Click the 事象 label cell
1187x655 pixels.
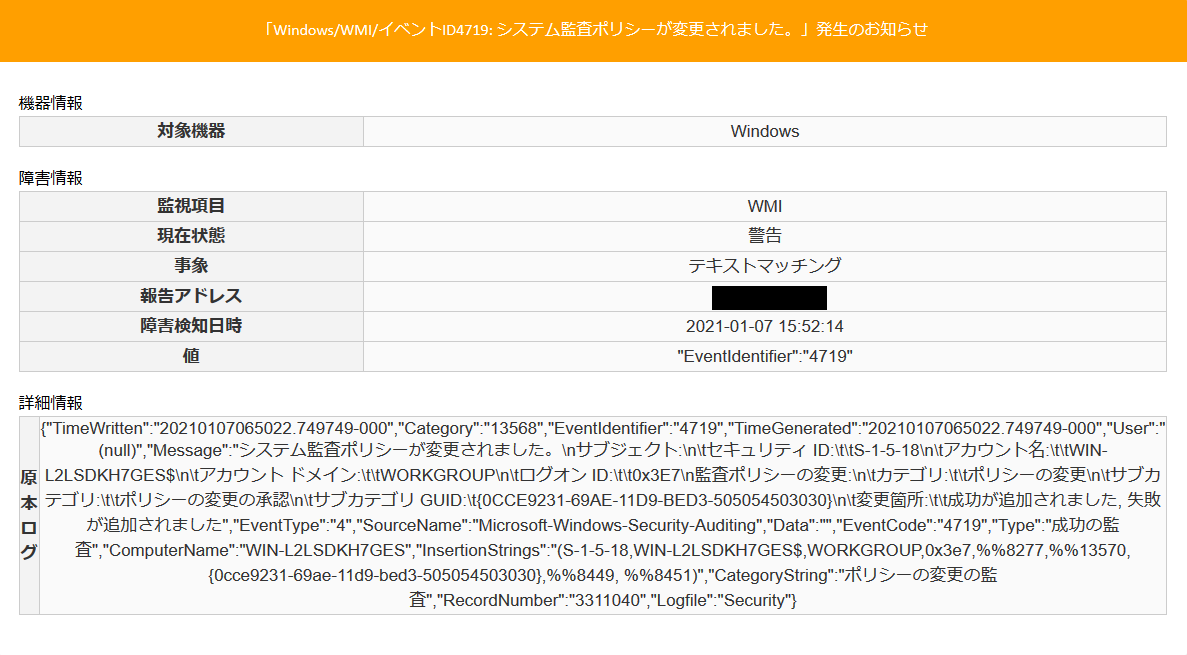(192, 266)
